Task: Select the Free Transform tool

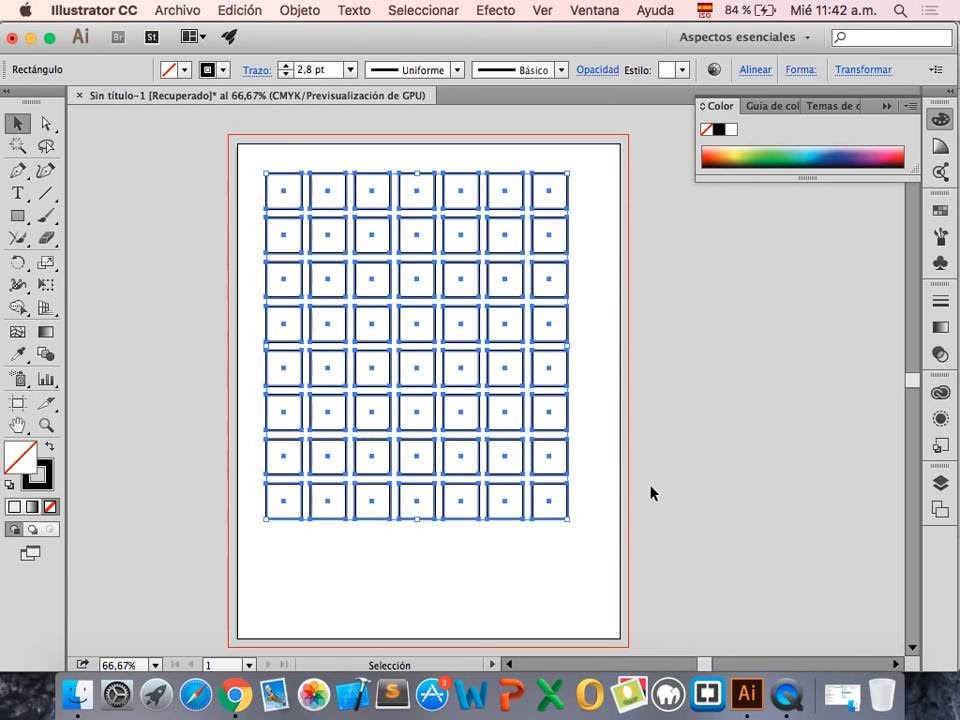Action: pyautogui.click(x=46, y=285)
